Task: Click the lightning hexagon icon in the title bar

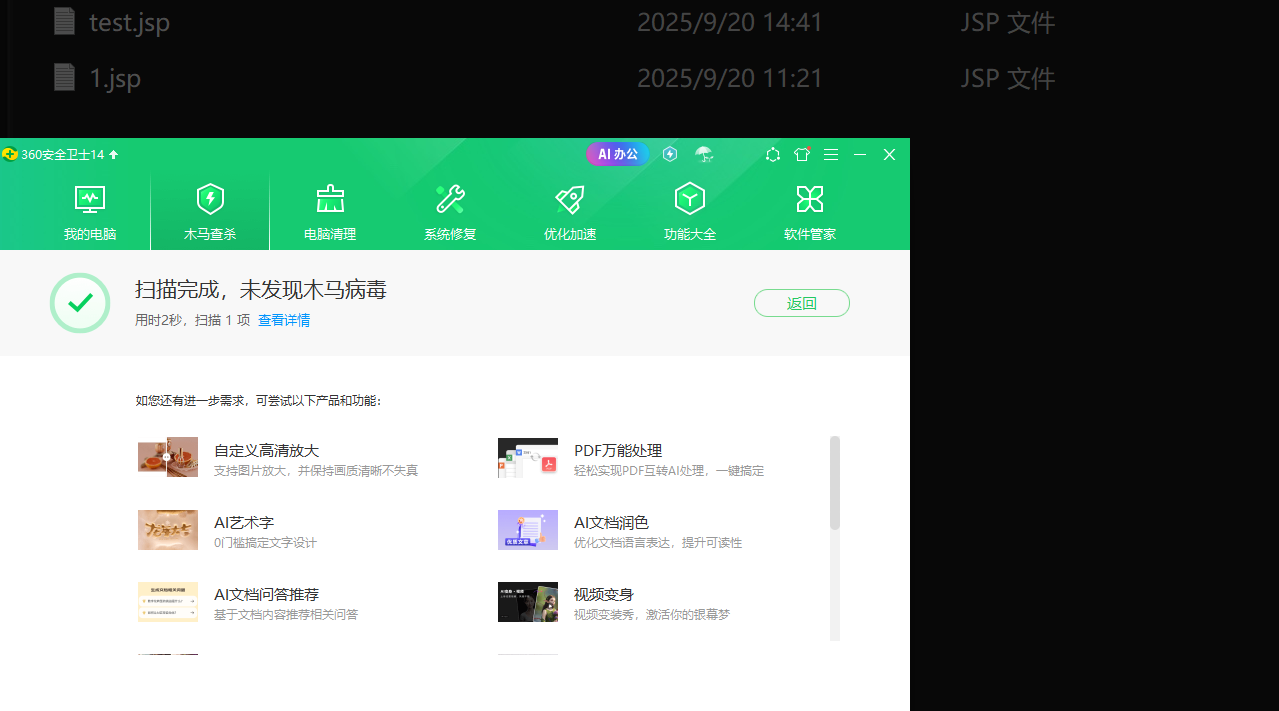Action: click(x=670, y=154)
